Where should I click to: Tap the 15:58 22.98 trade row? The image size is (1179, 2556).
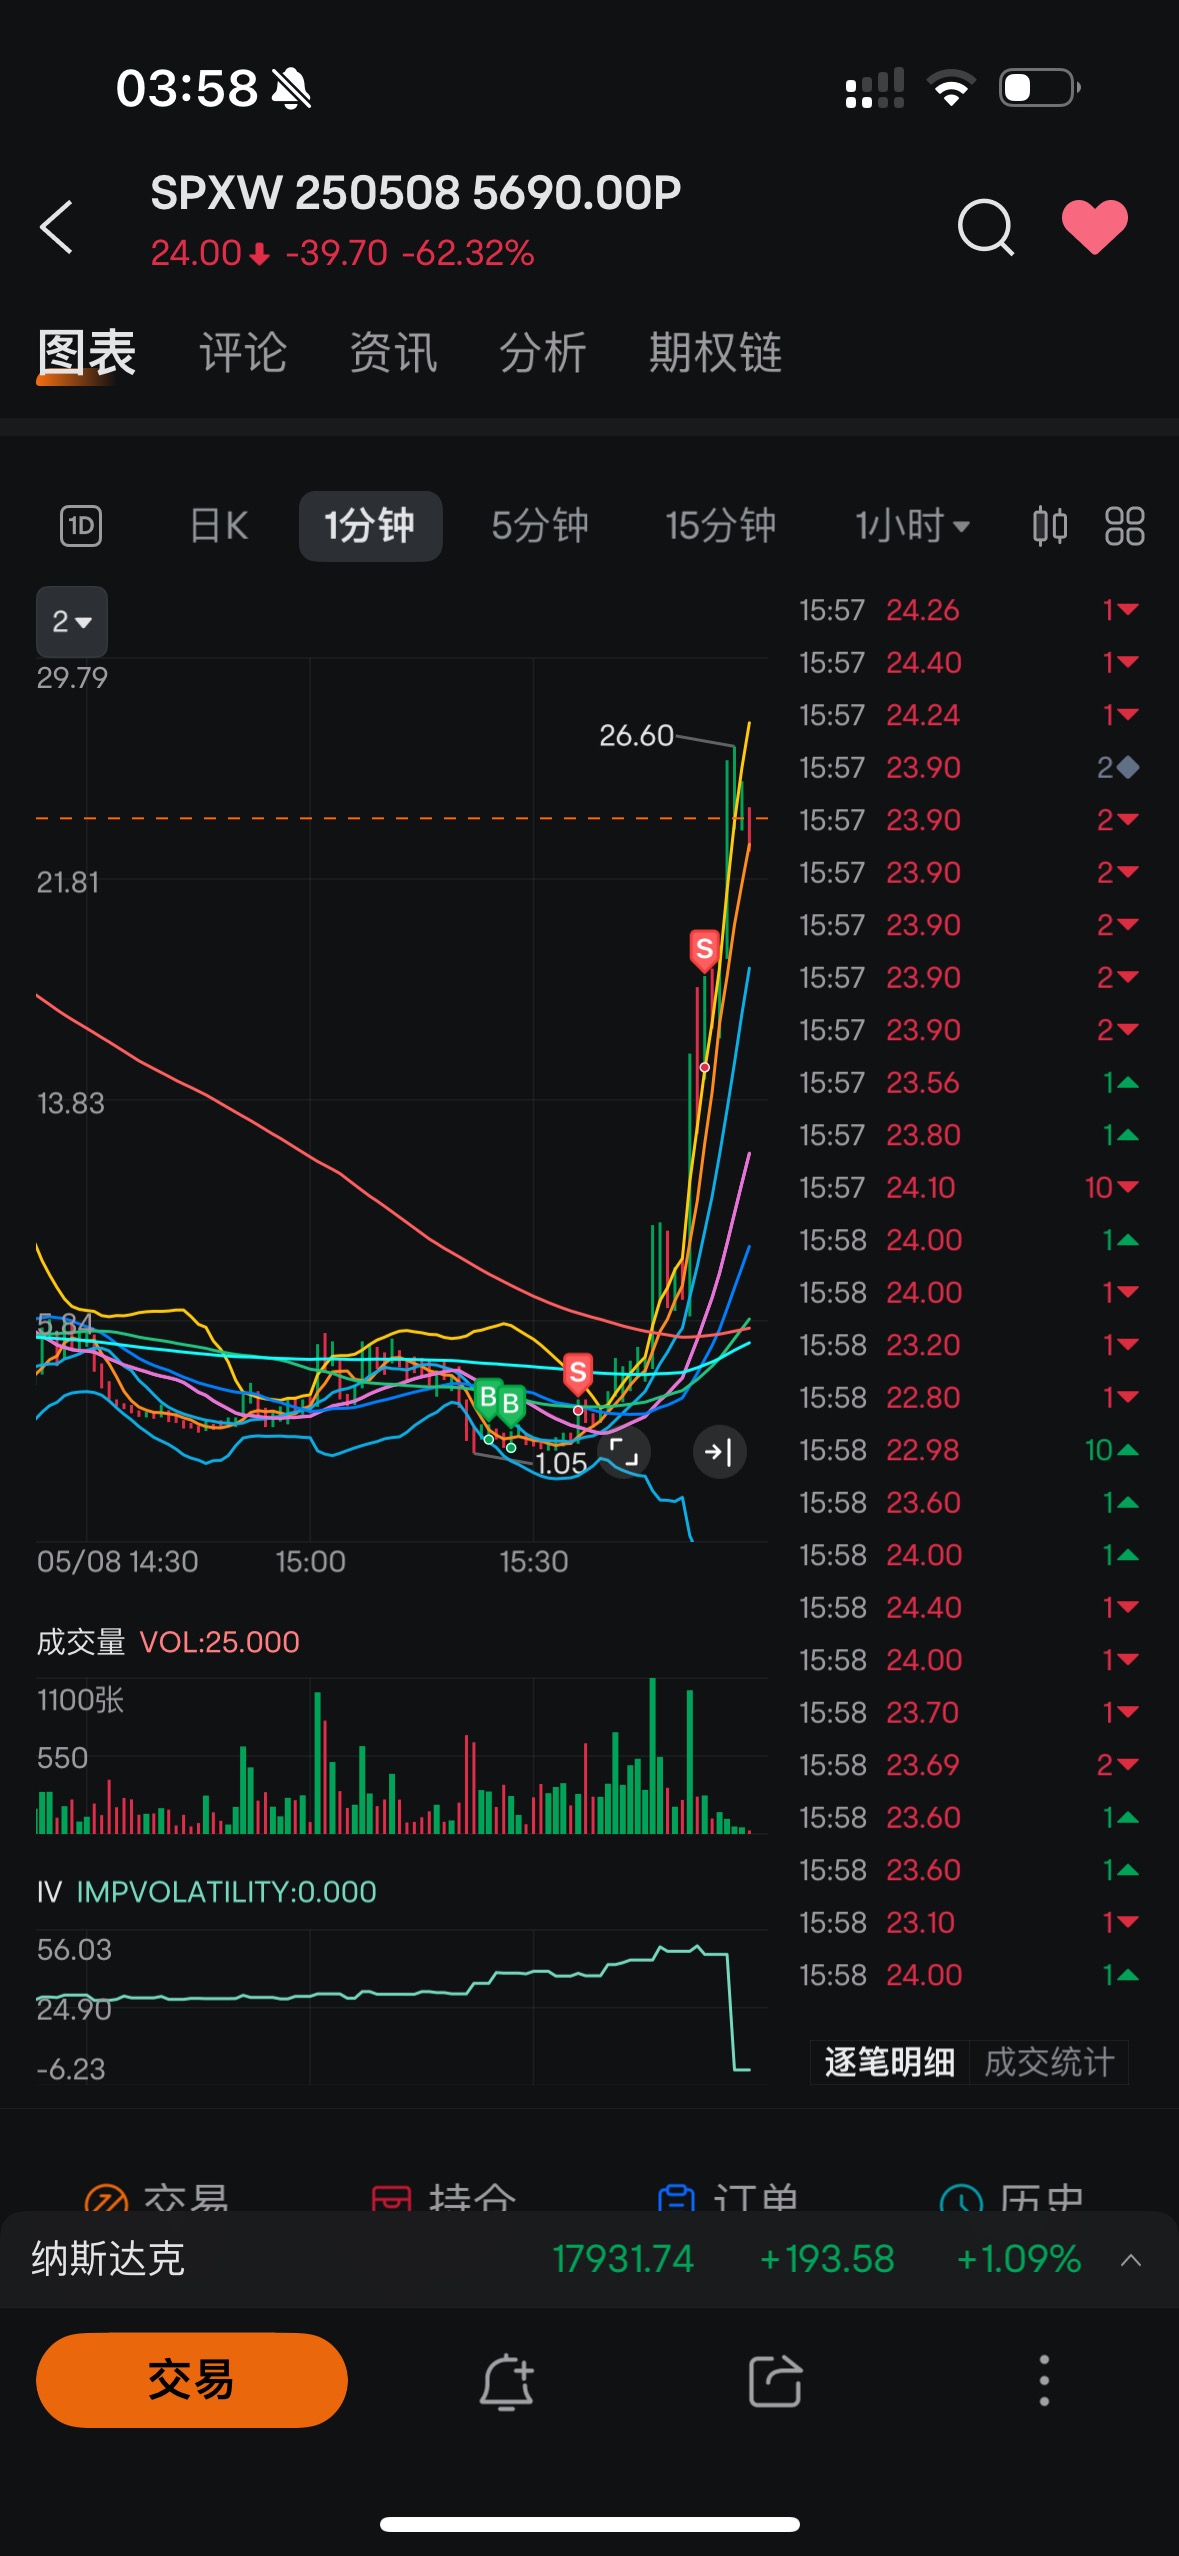click(x=969, y=1450)
